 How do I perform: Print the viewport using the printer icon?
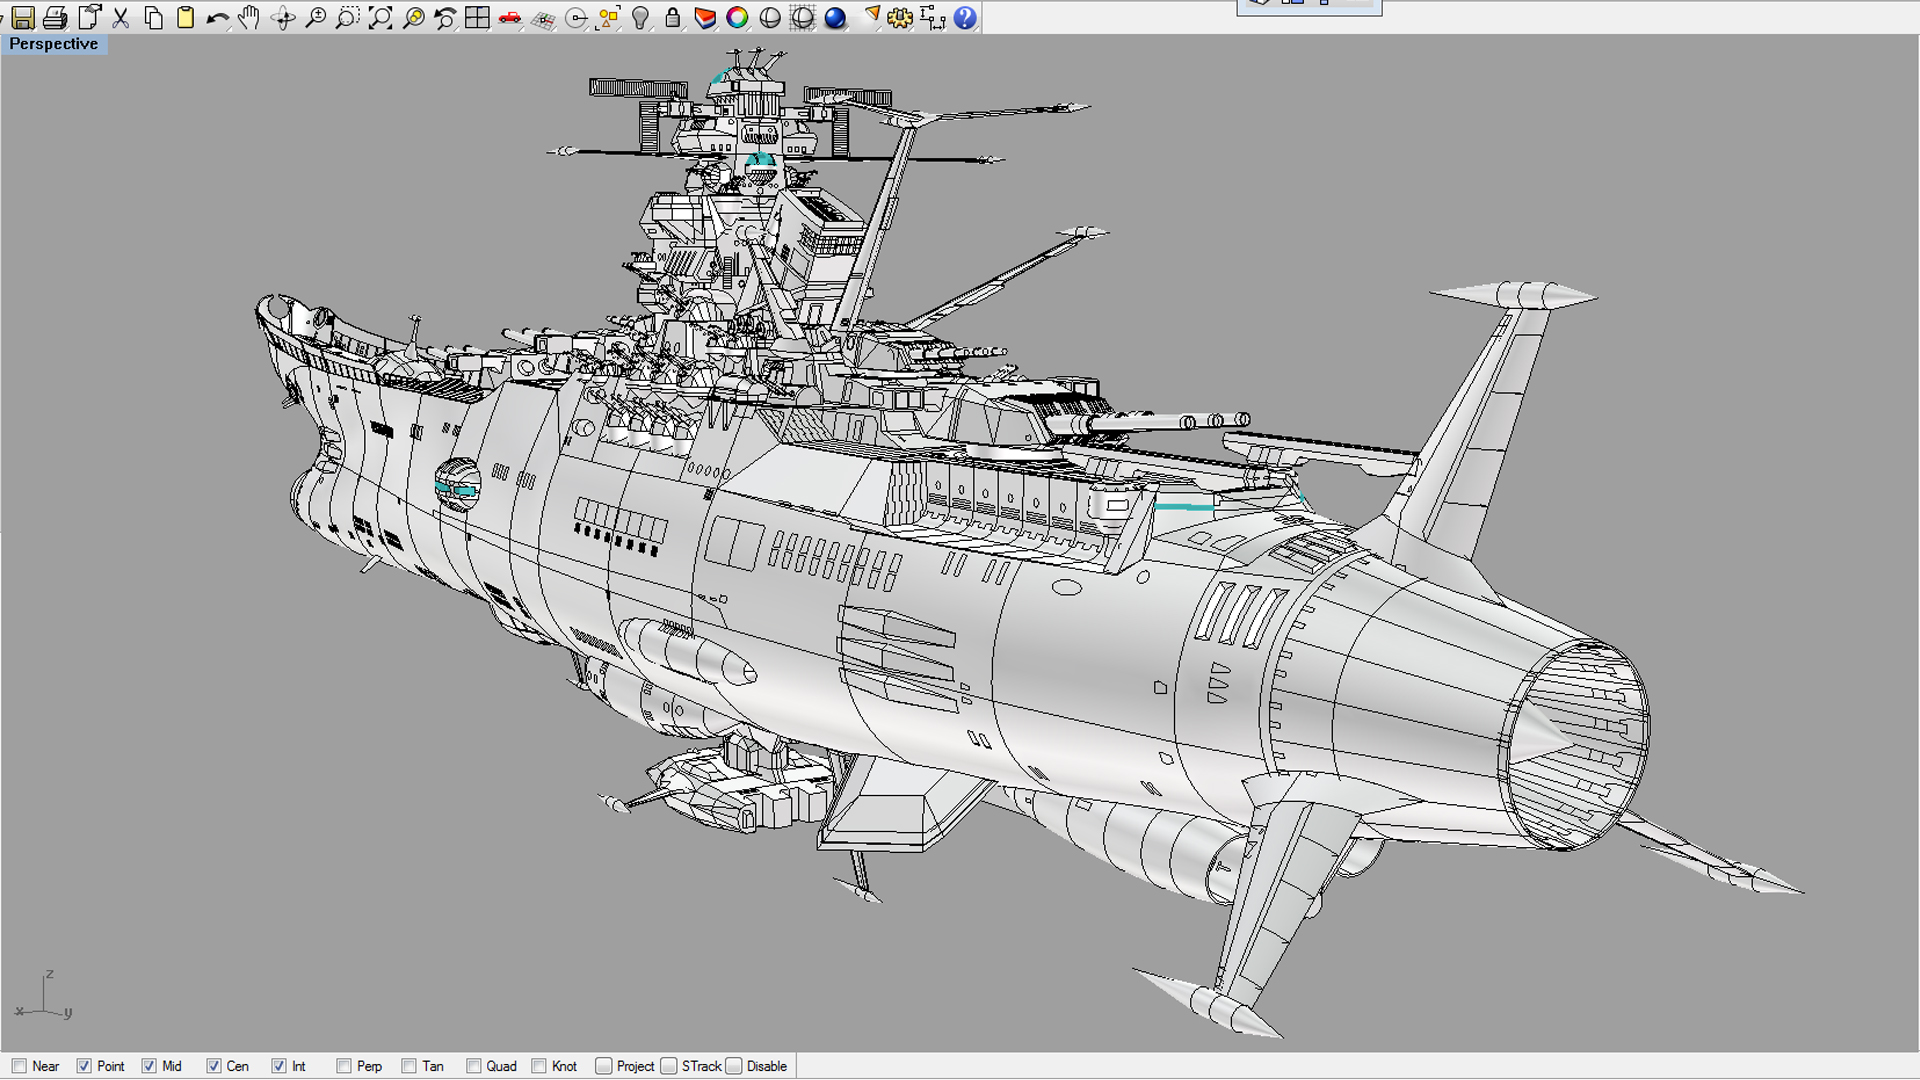click(x=56, y=18)
